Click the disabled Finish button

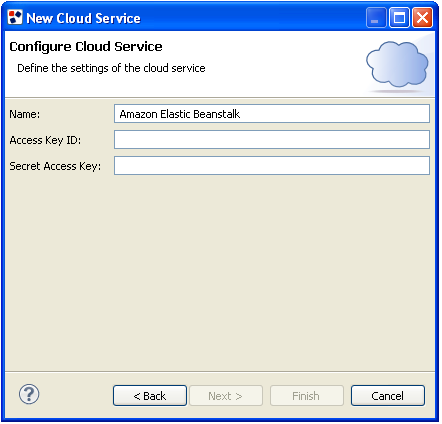click(306, 396)
